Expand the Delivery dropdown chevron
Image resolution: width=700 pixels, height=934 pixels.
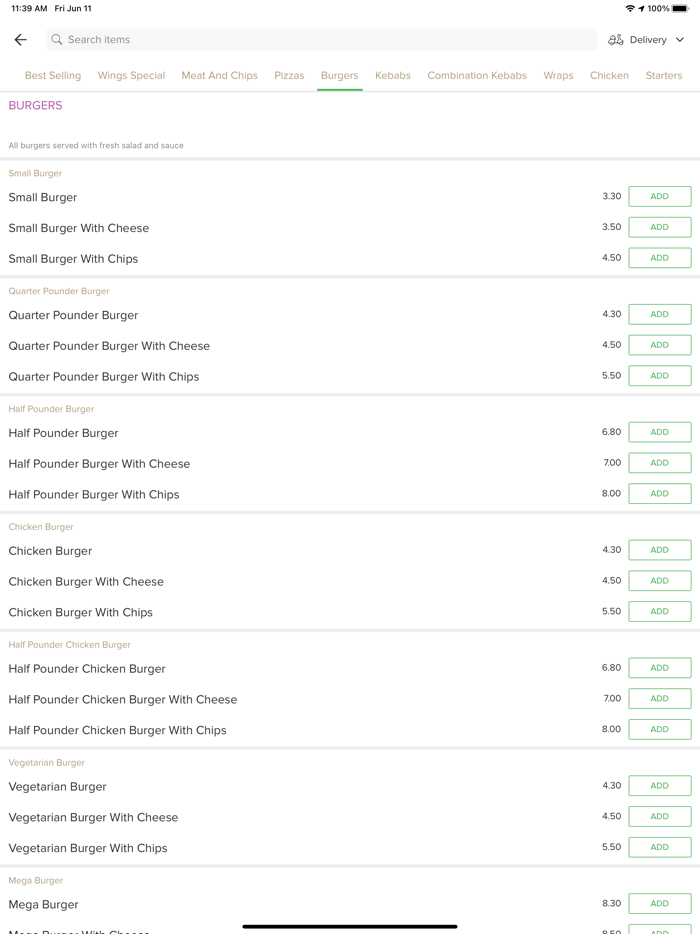pyautogui.click(x=680, y=40)
